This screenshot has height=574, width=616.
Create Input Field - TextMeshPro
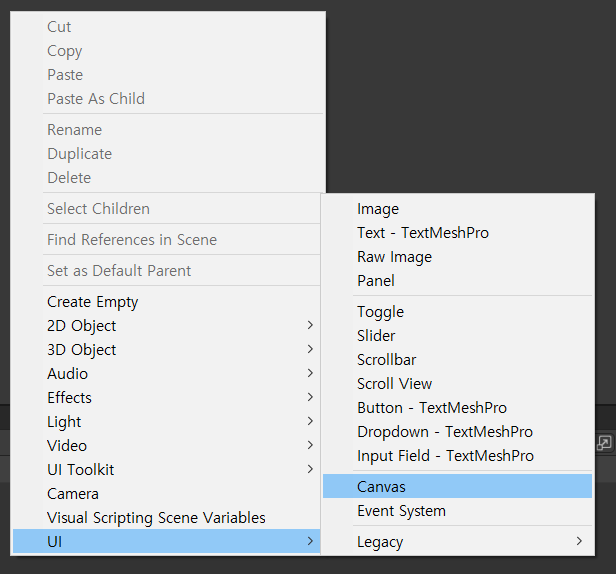pyautogui.click(x=457, y=456)
